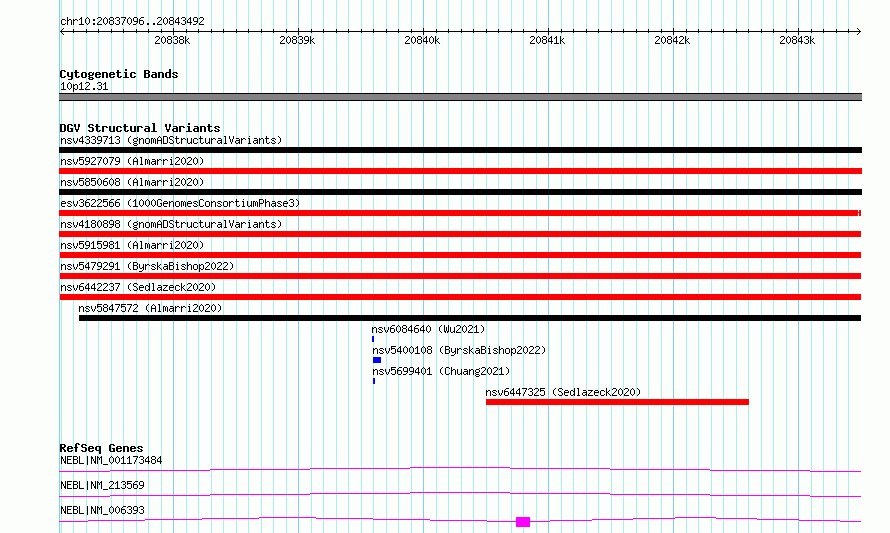This screenshot has height=533, width=890.
Task: Click the nsv6084640 (Wu2021) label
Action: pyautogui.click(x=429, y=329)
